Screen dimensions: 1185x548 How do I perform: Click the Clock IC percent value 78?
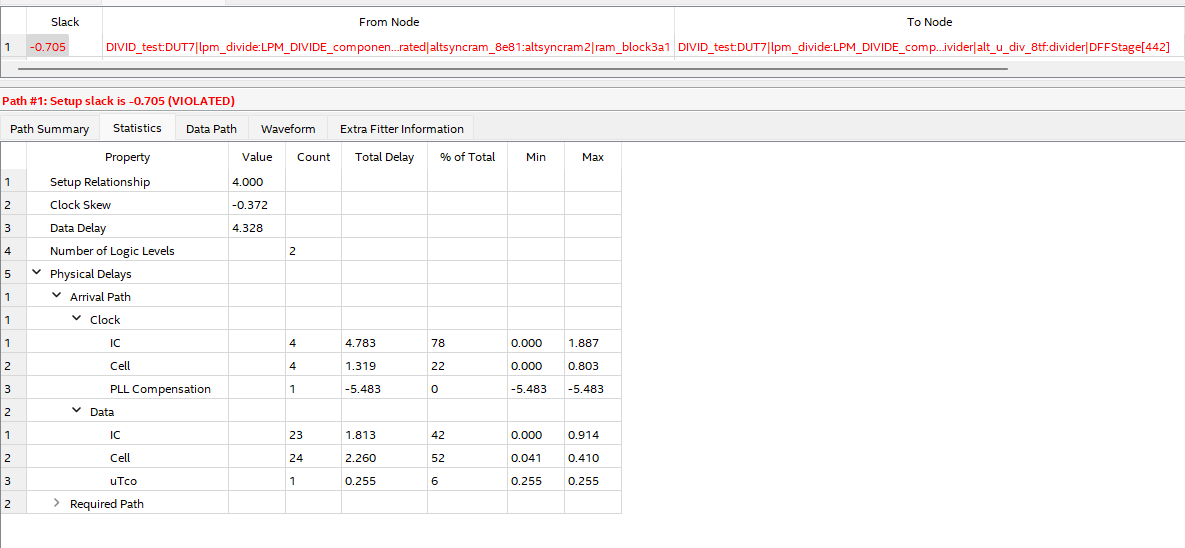pos(438,342)
